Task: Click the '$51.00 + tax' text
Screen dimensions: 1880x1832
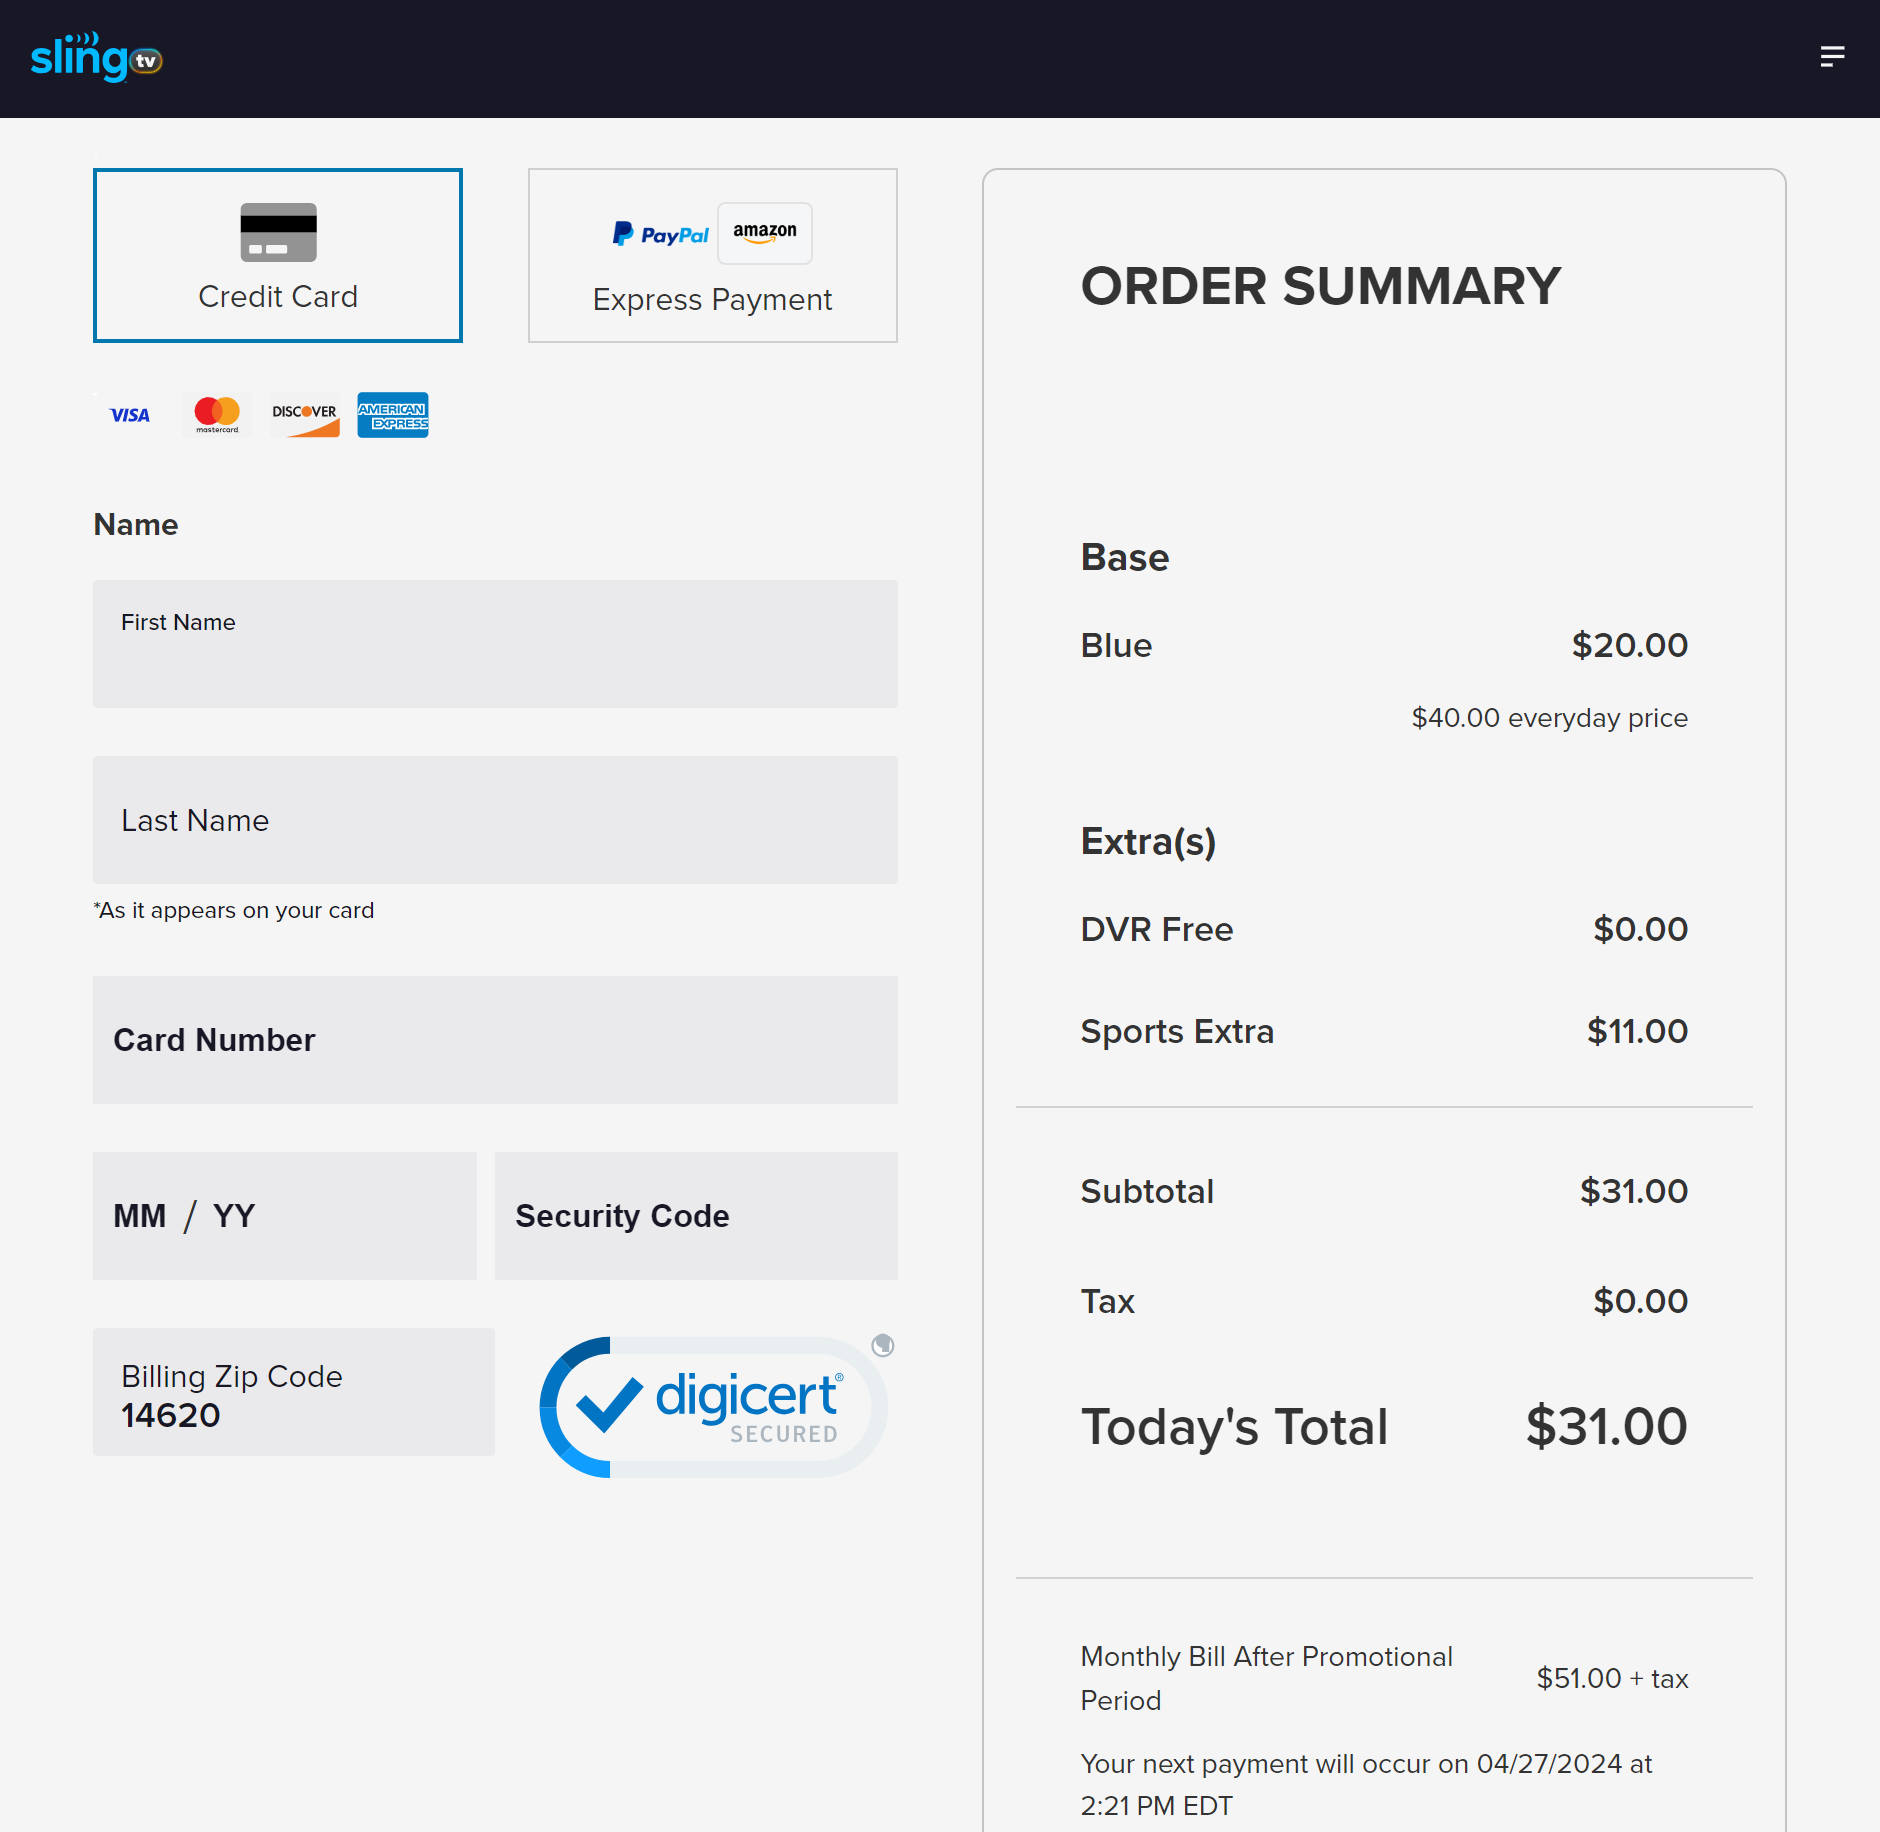Action: 1612,1678
